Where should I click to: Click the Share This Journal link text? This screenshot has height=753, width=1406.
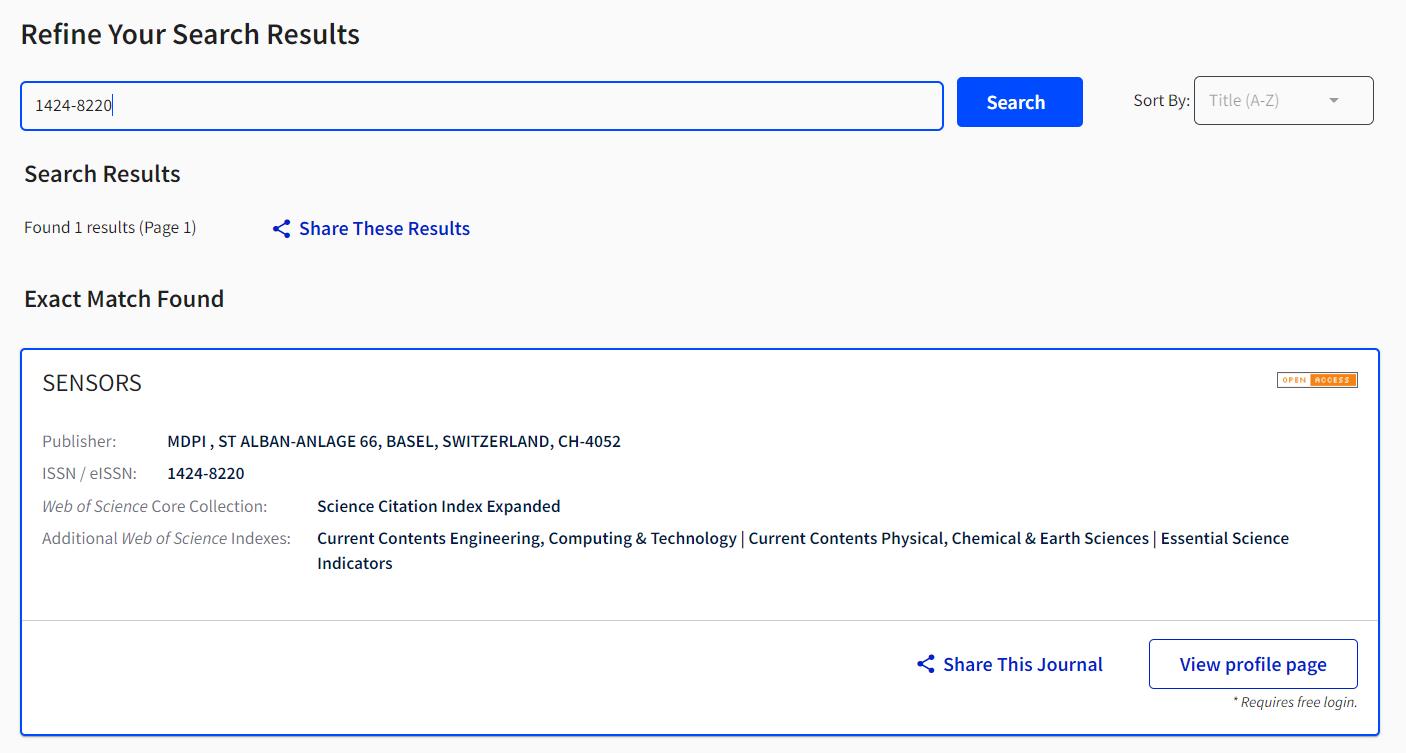point(1022,664)
